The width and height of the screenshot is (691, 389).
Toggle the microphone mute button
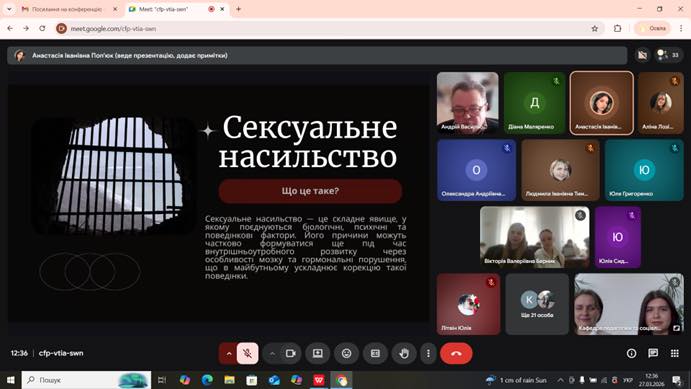tap(248, 353)
